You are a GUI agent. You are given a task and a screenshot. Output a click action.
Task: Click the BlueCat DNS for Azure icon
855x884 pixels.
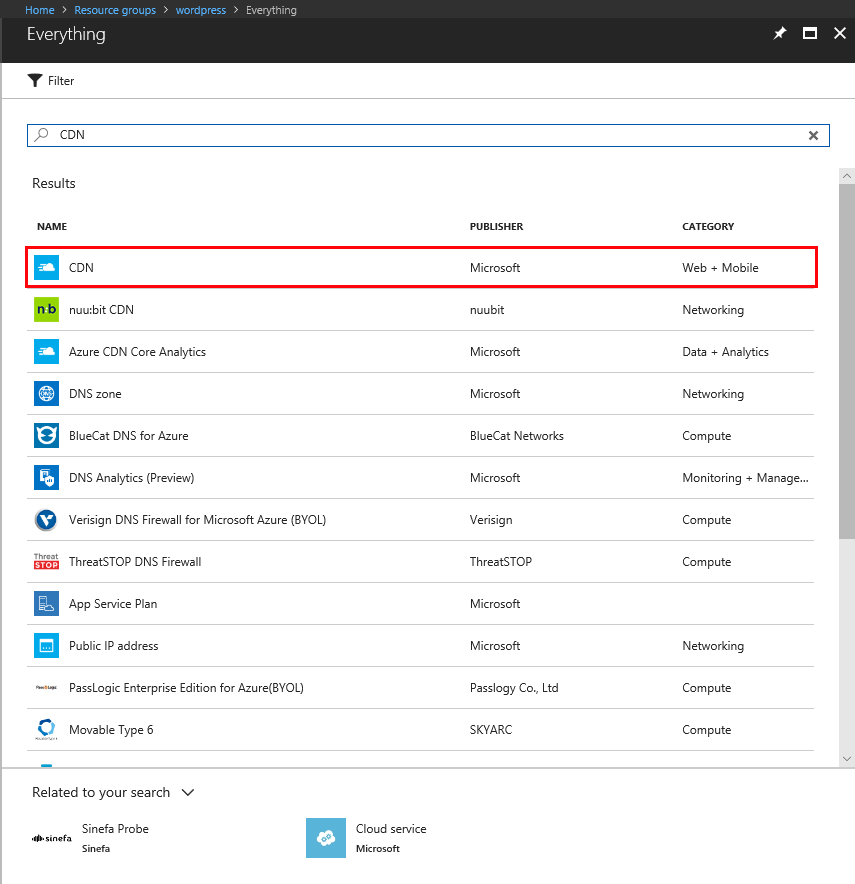[x=46, y=435]
